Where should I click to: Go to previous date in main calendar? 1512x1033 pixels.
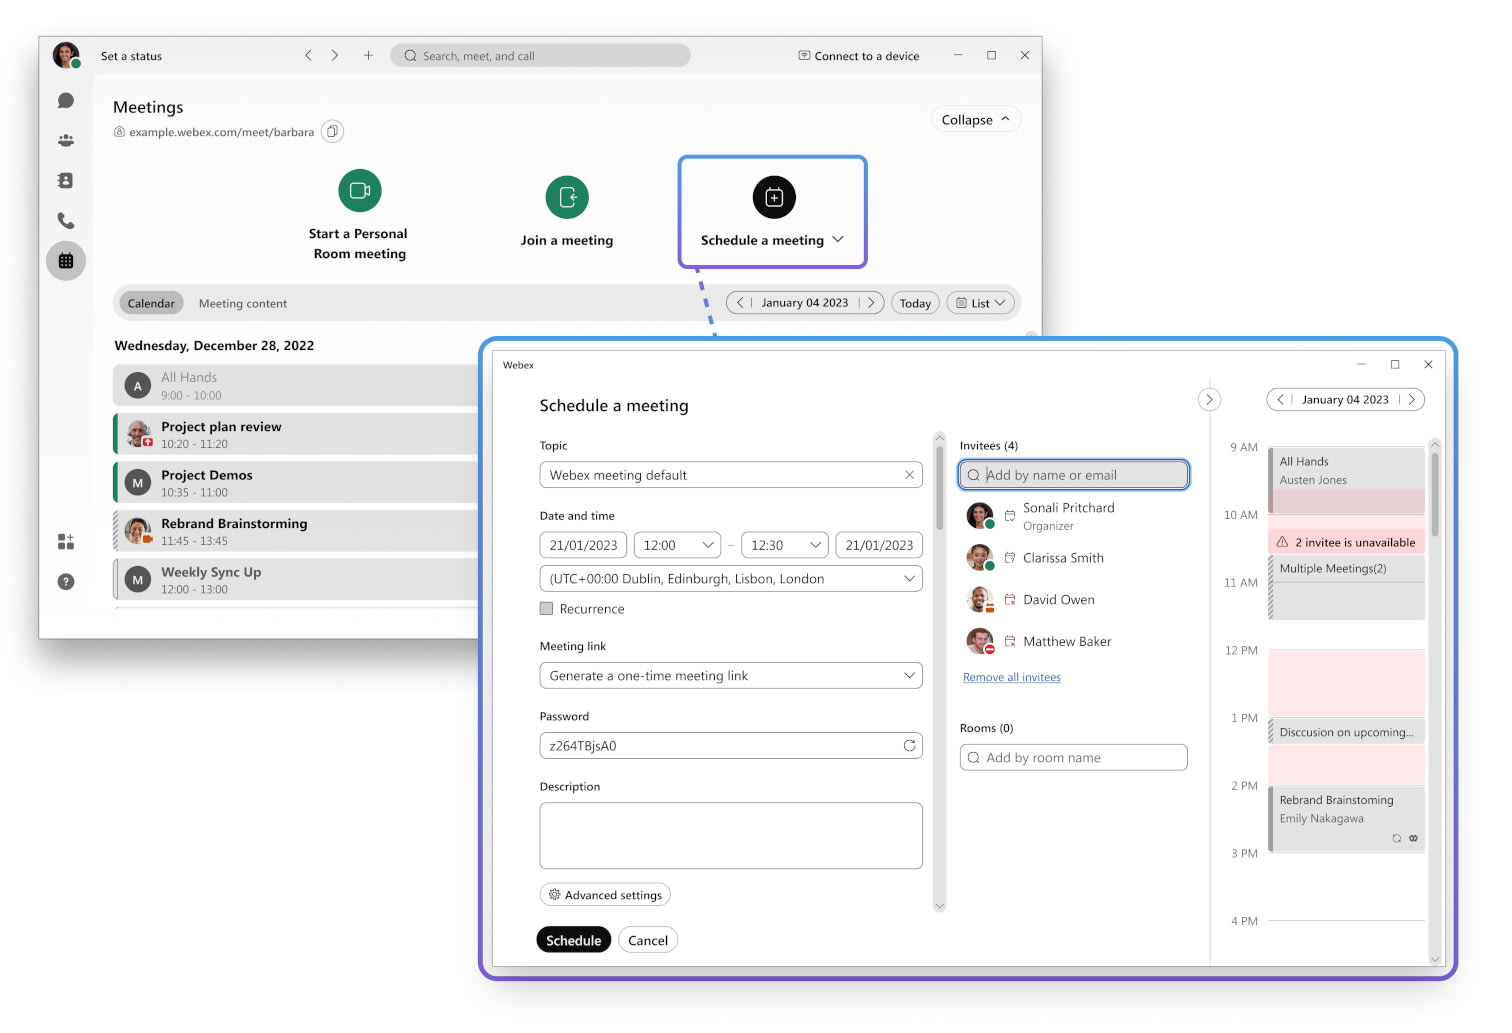tap(740, 303)
